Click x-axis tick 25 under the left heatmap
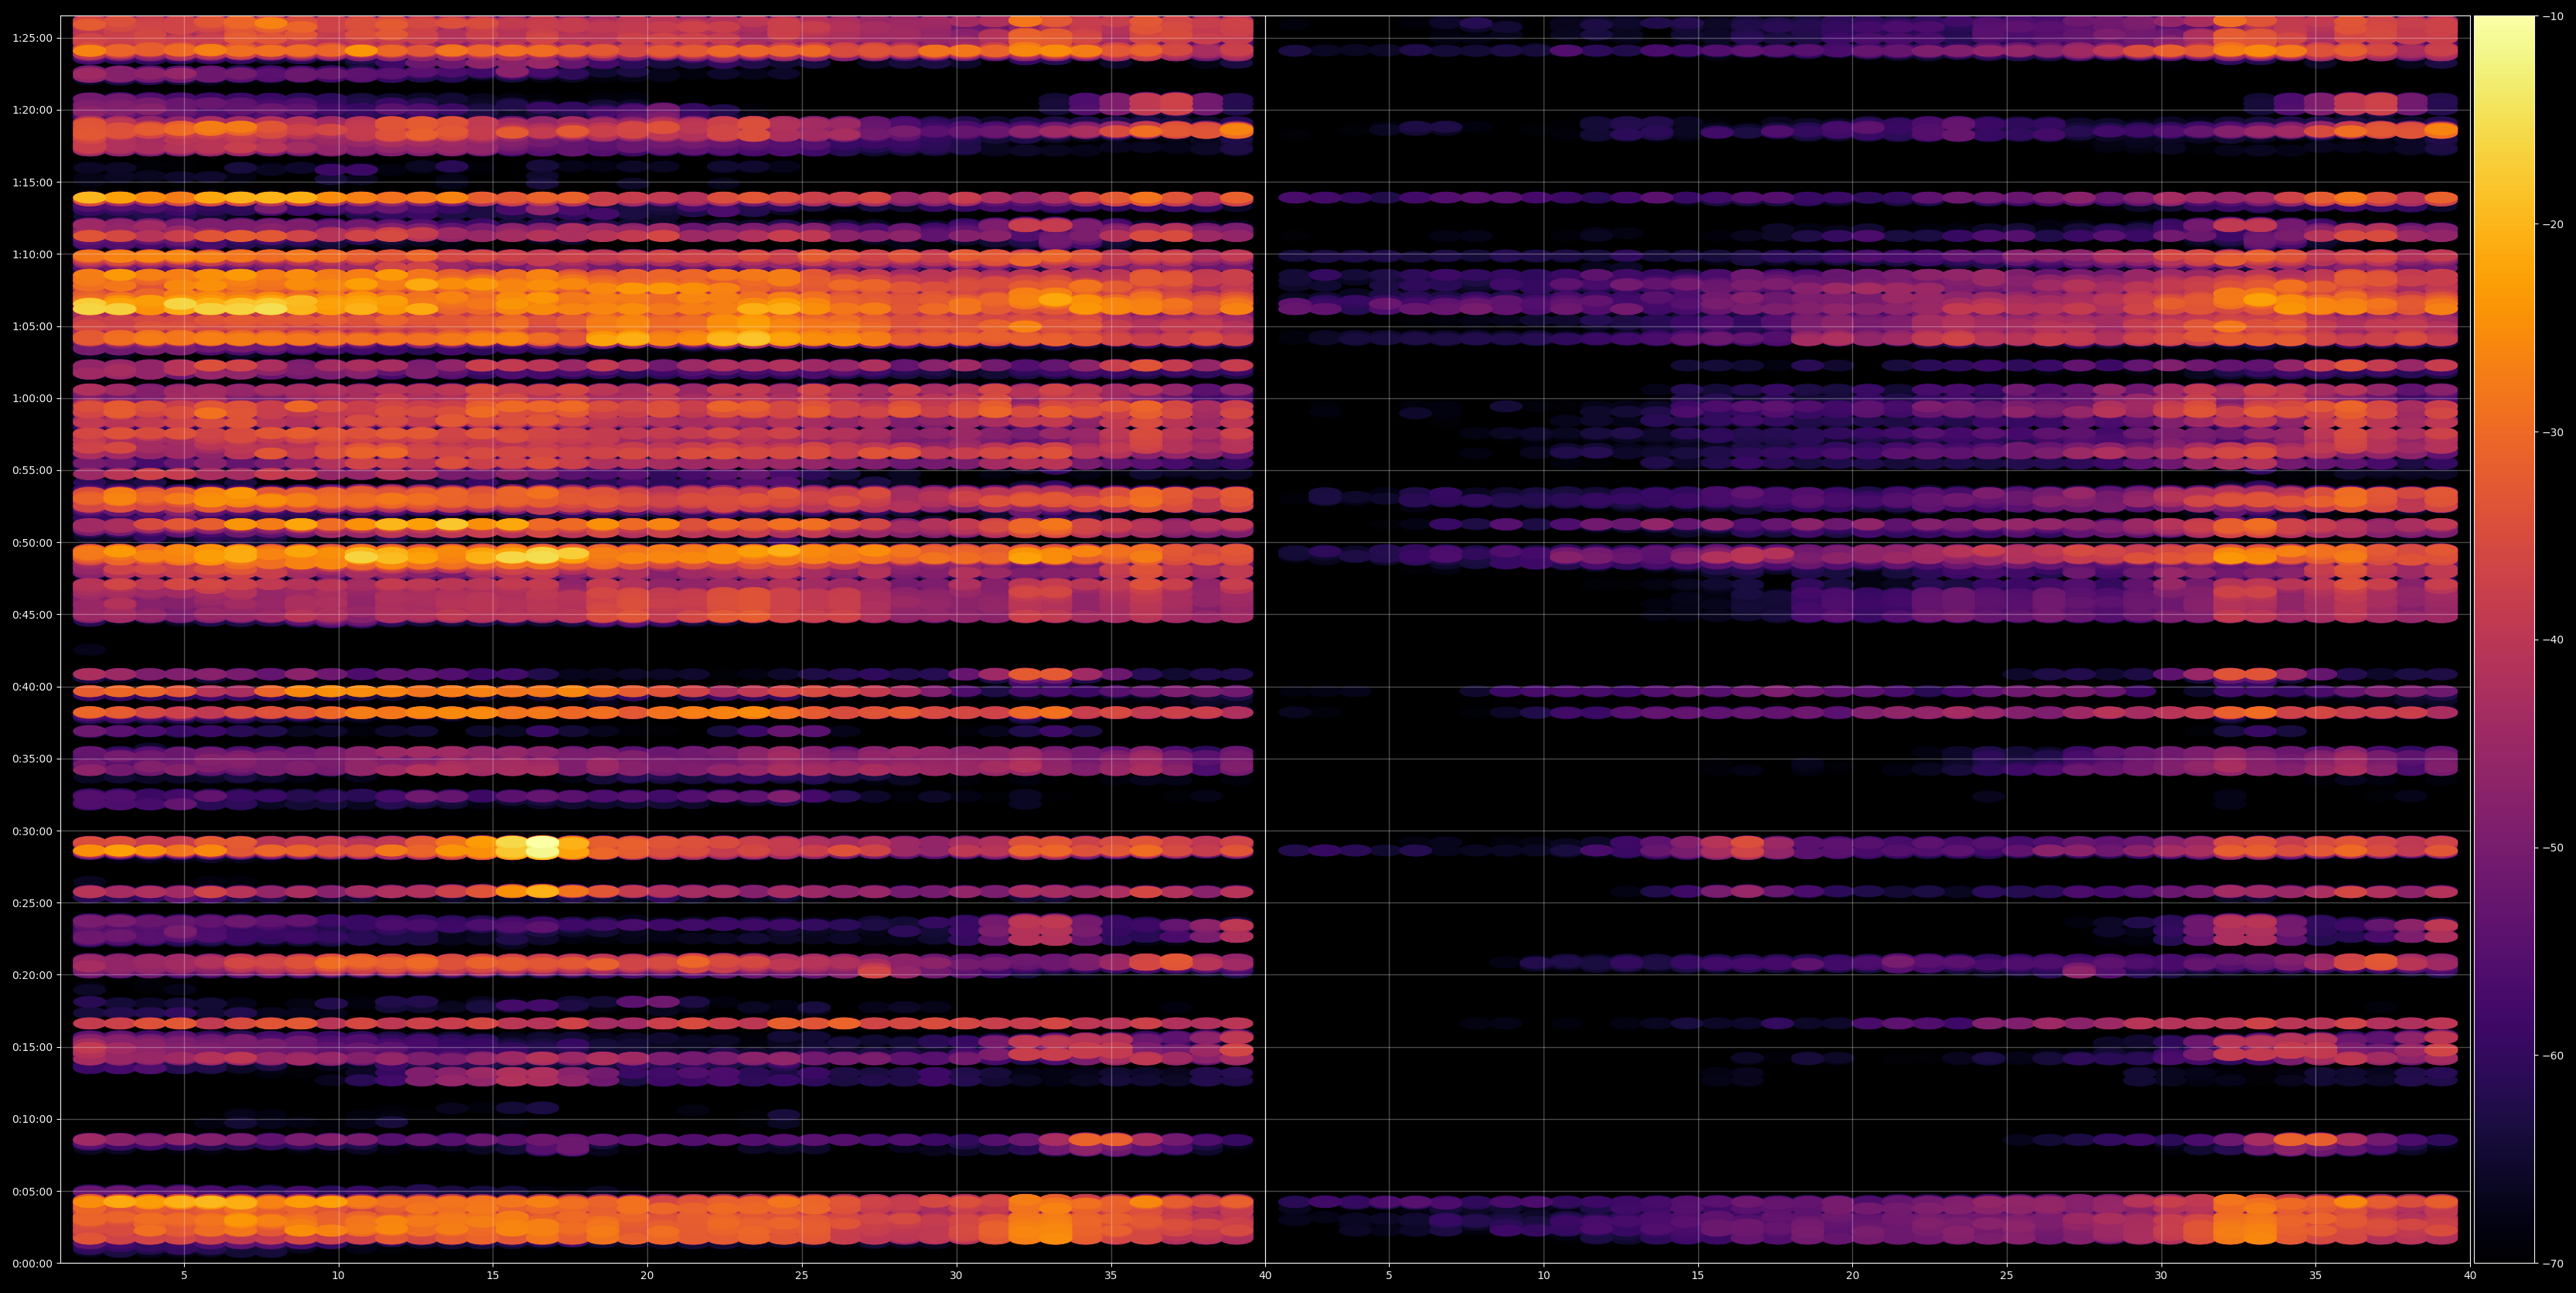2576x1293 pixels. pyautogui.click(x=802, y=1276)
